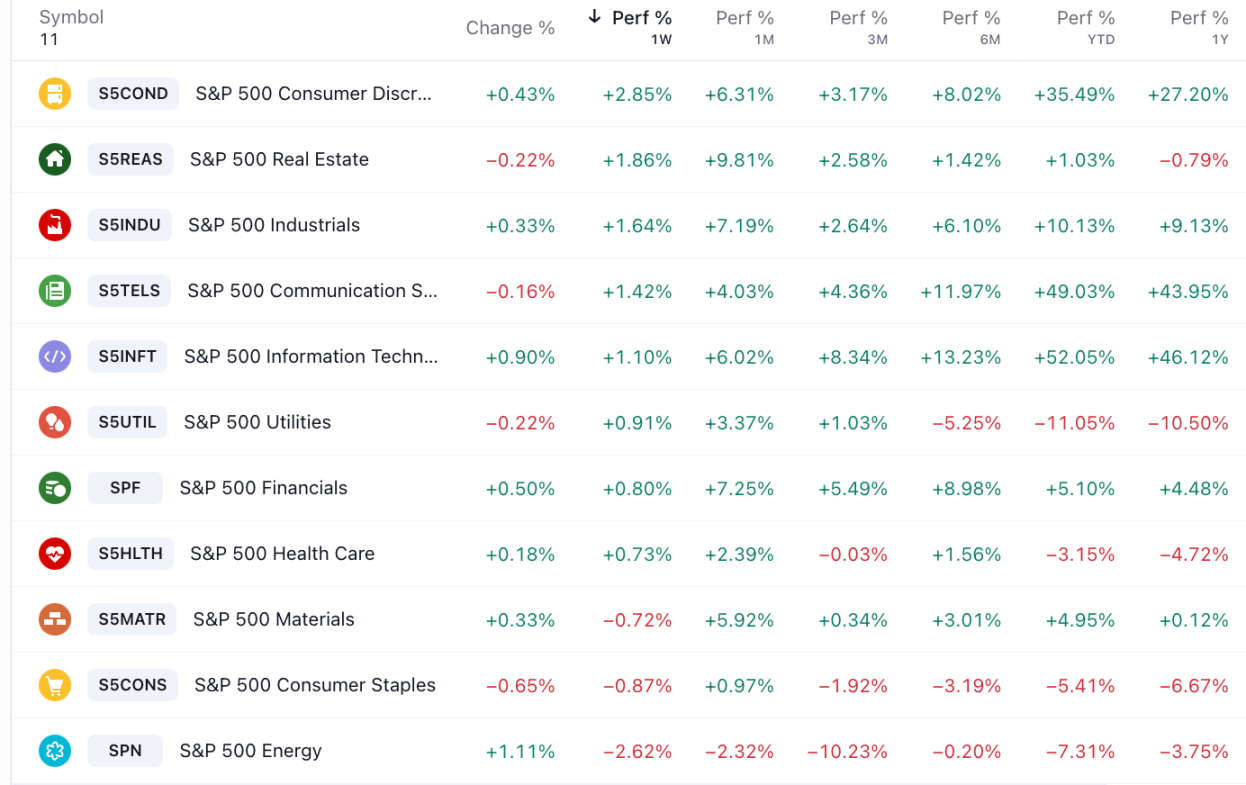Screen dimensions: 1246x785
Task: Sort by Perf % YTD column
Action: (1085, 18)
